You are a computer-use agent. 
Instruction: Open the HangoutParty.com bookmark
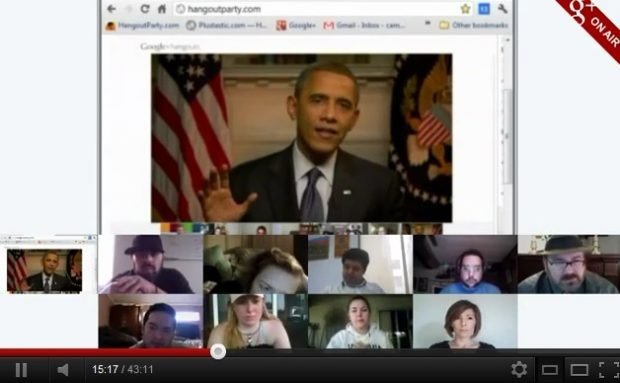click(x=142, y=26)
